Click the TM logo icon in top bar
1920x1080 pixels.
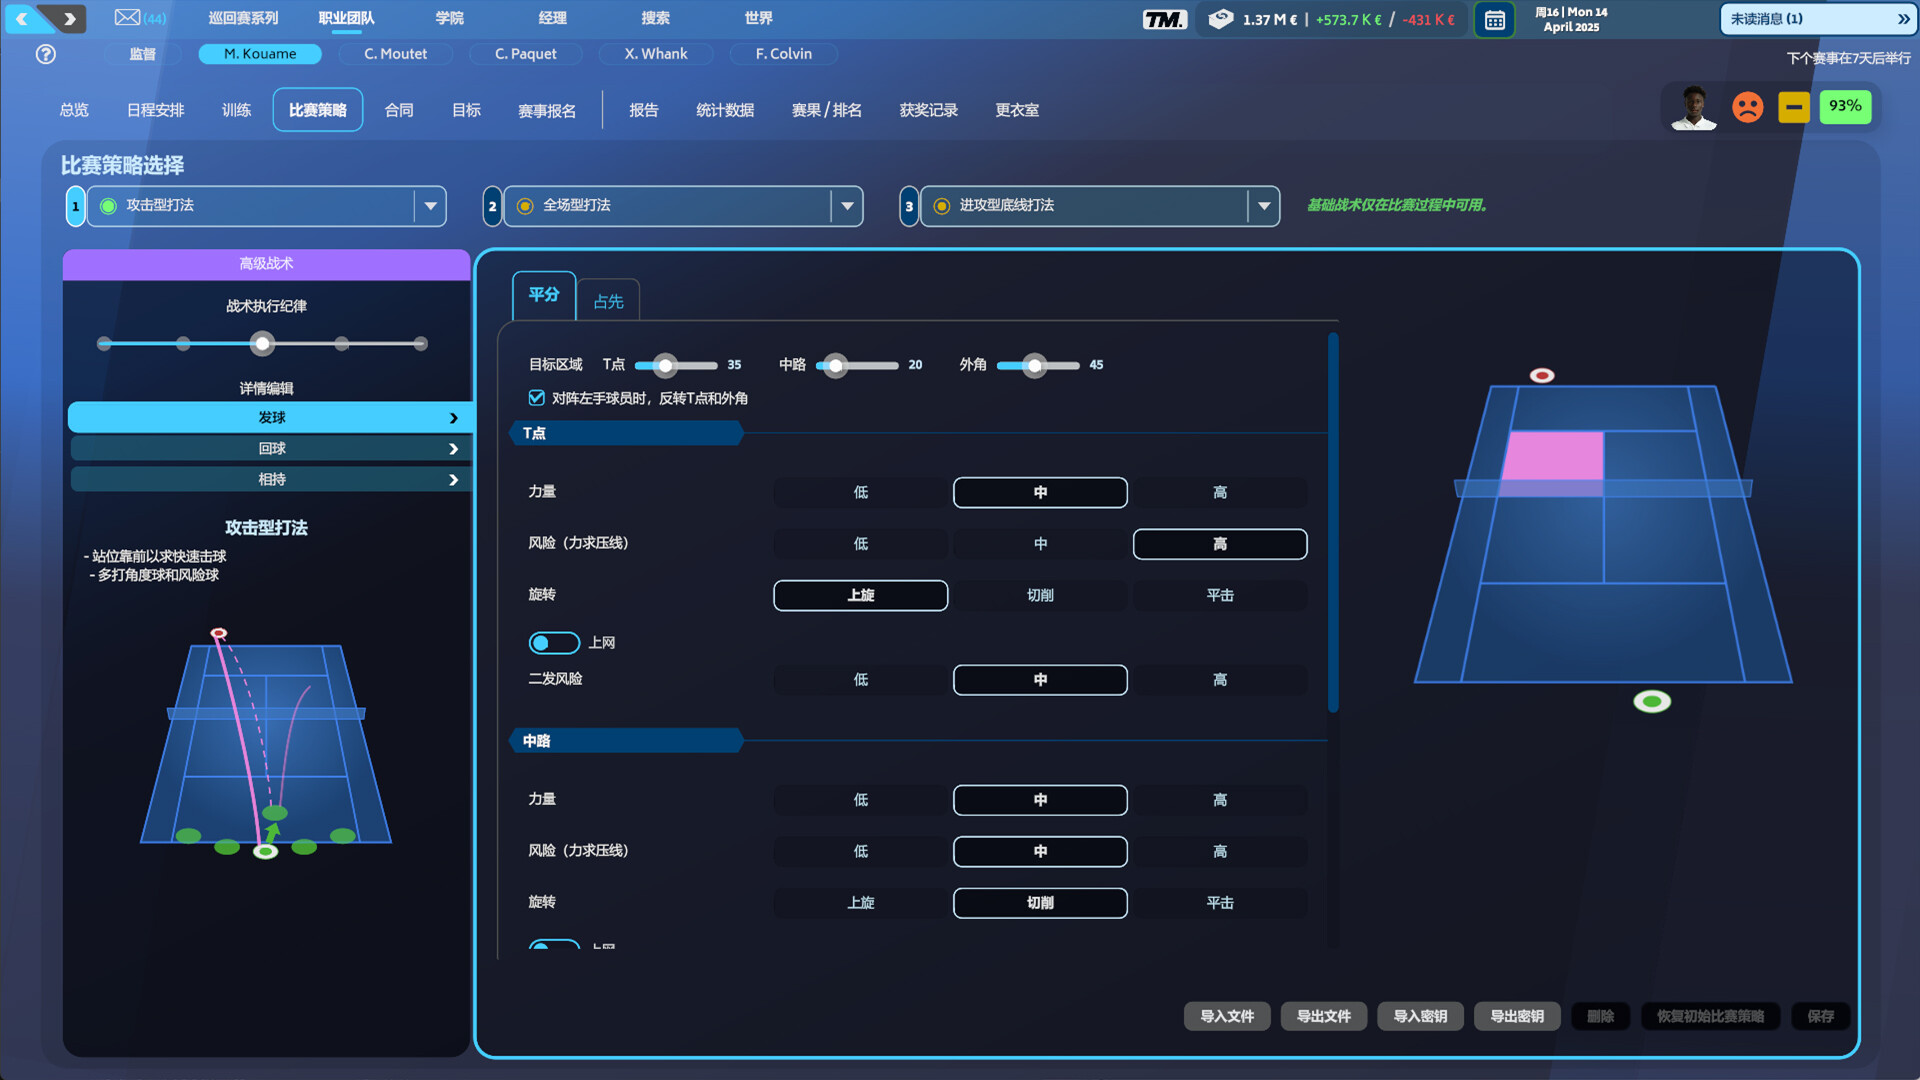1163,18
